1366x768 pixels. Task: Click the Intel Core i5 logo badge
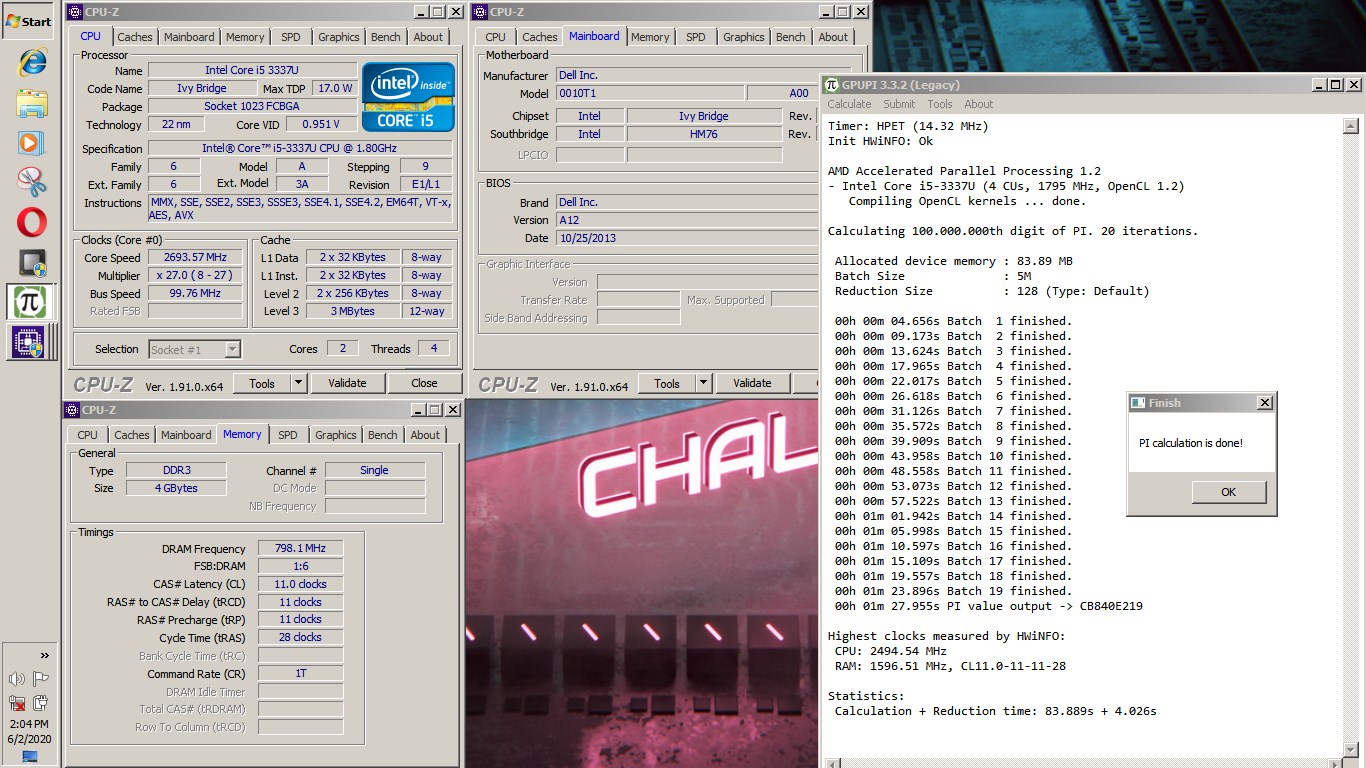click(x=408, y=96)
